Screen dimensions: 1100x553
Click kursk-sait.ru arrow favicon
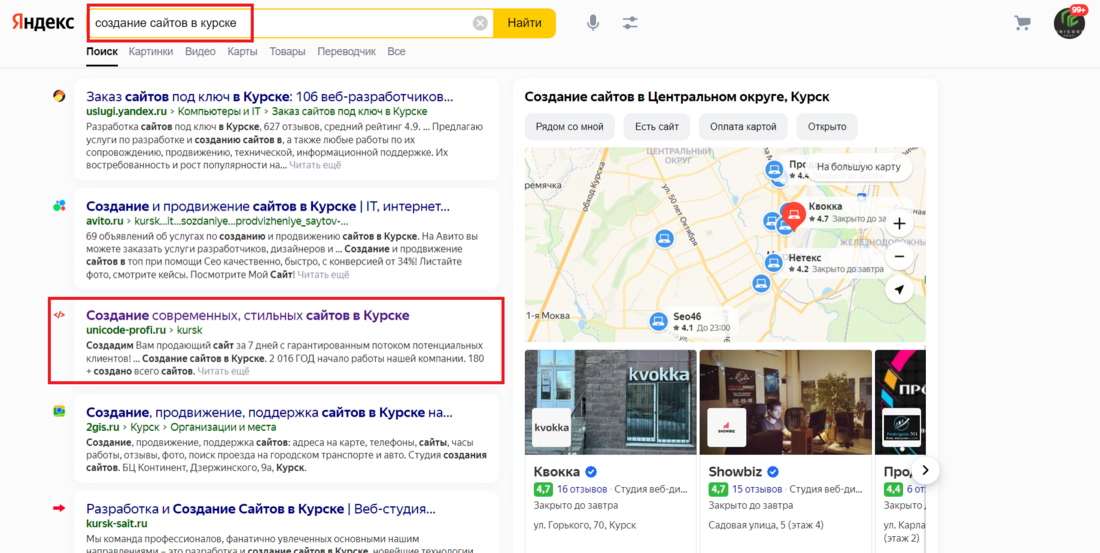(60, 508)
